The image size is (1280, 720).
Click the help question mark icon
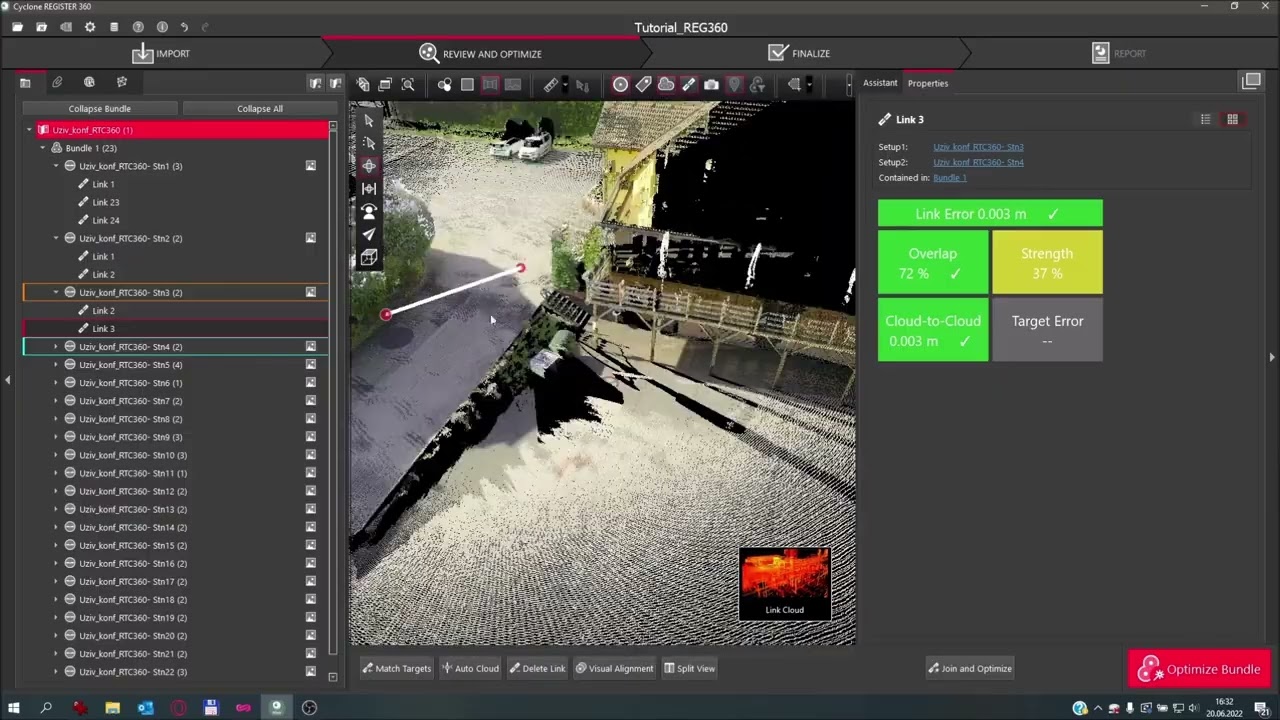pyautogui.click(x=138, y=27)
